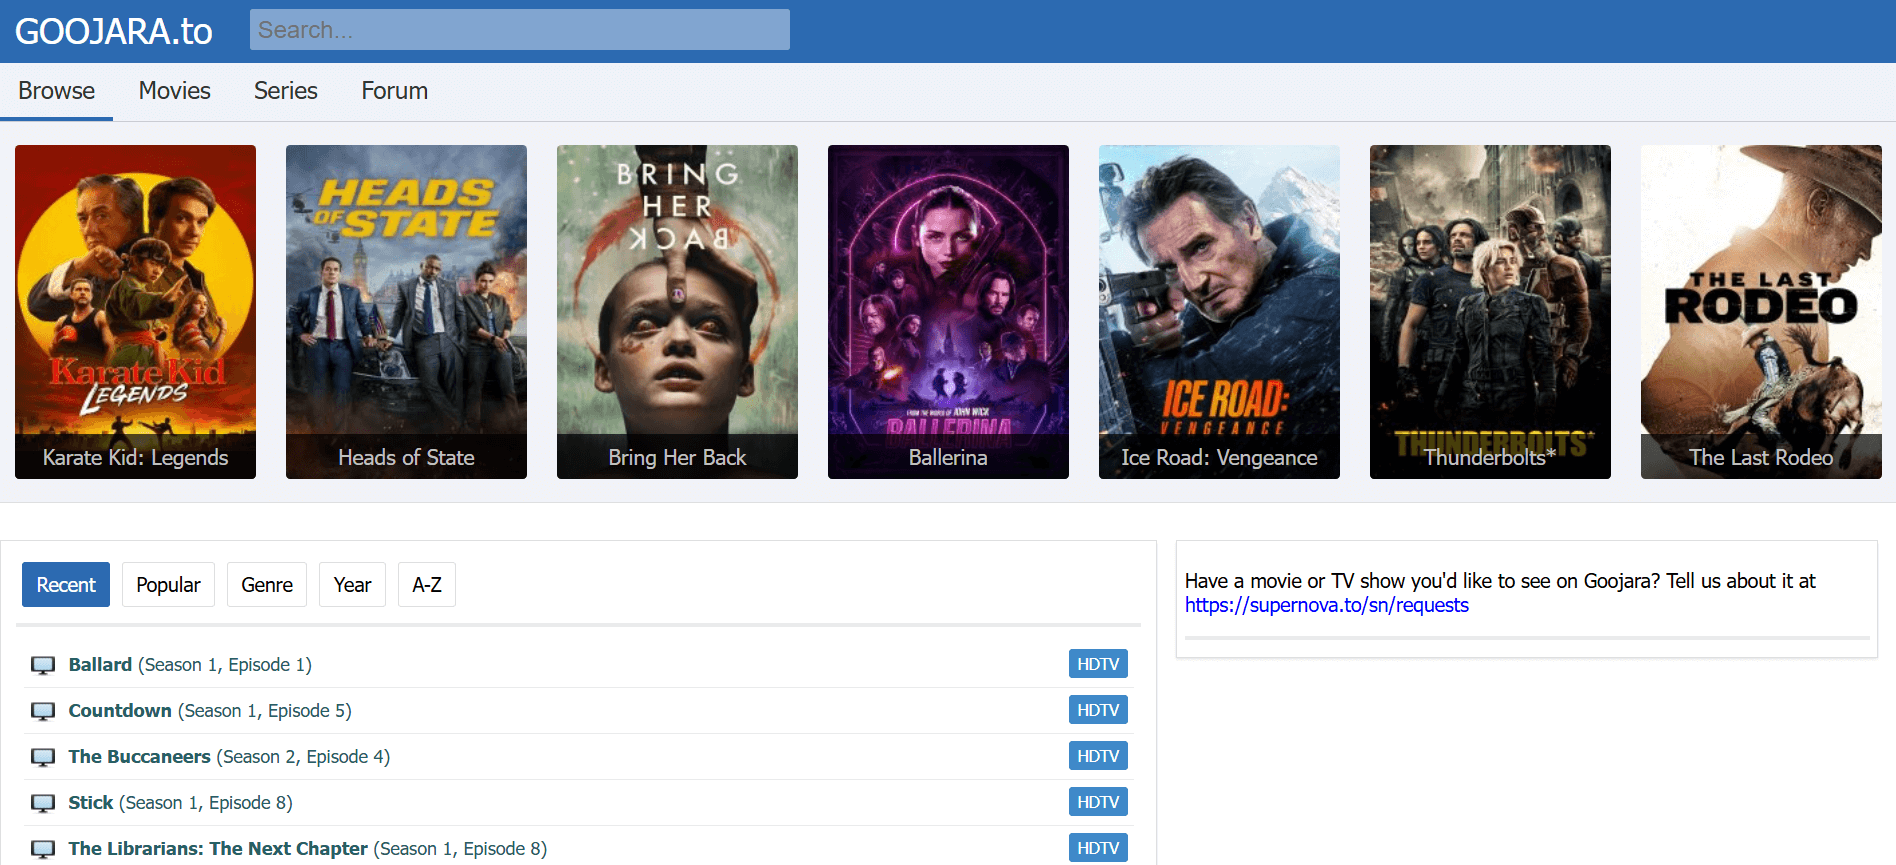Click HDTV badge on Ballard row

(x=1098, y=664)
